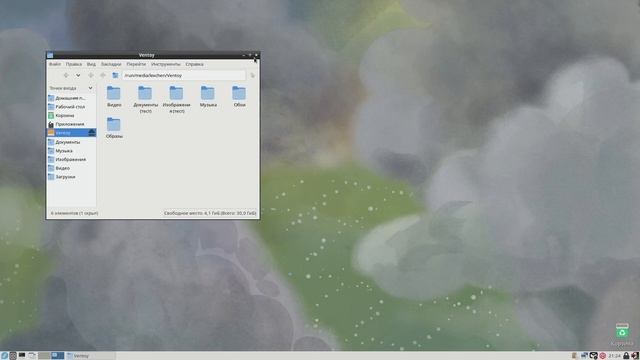Click the red circular tray icon

click(603, 356)
